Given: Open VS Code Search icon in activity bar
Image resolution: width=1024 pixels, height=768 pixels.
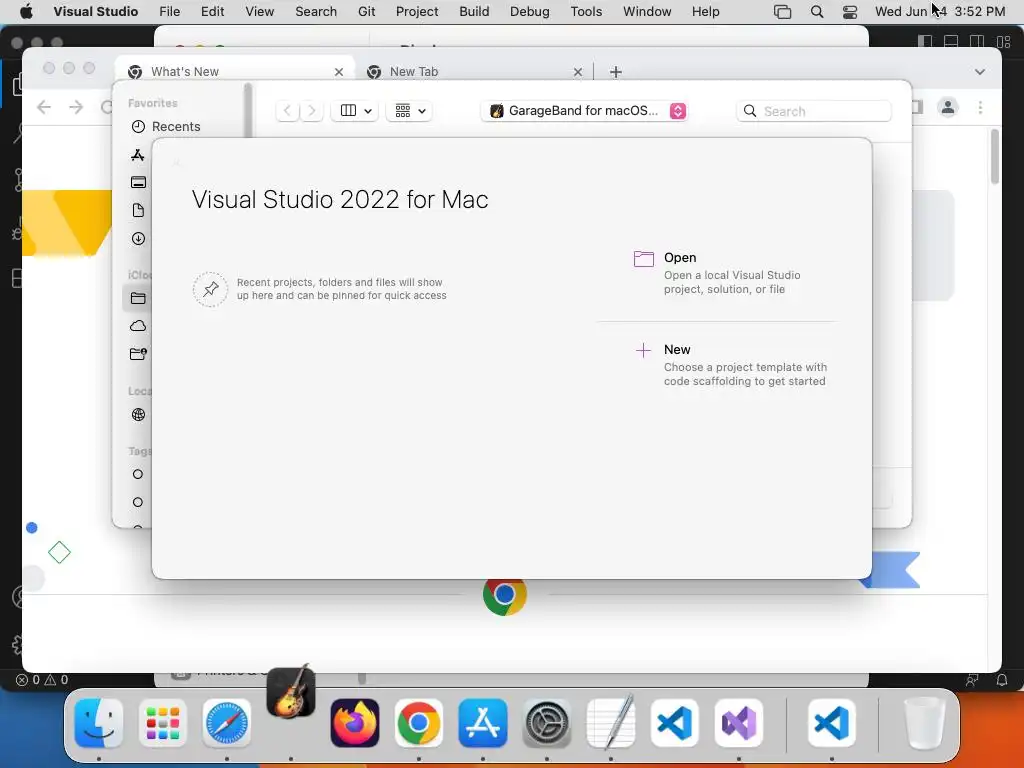Looking at the screenshot, I should tap(17, 134).
